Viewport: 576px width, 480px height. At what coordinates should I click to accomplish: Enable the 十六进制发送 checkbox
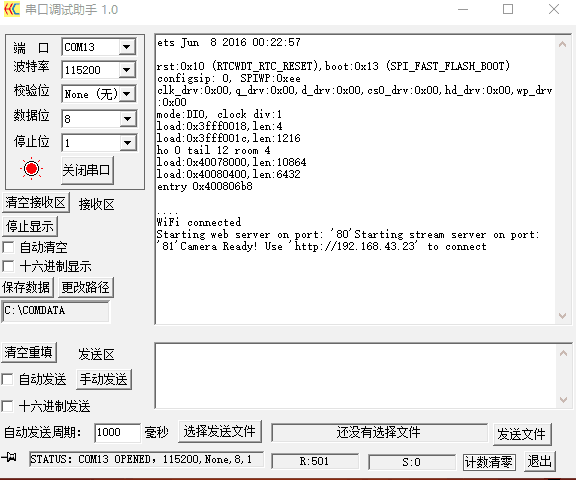[7, 406]
